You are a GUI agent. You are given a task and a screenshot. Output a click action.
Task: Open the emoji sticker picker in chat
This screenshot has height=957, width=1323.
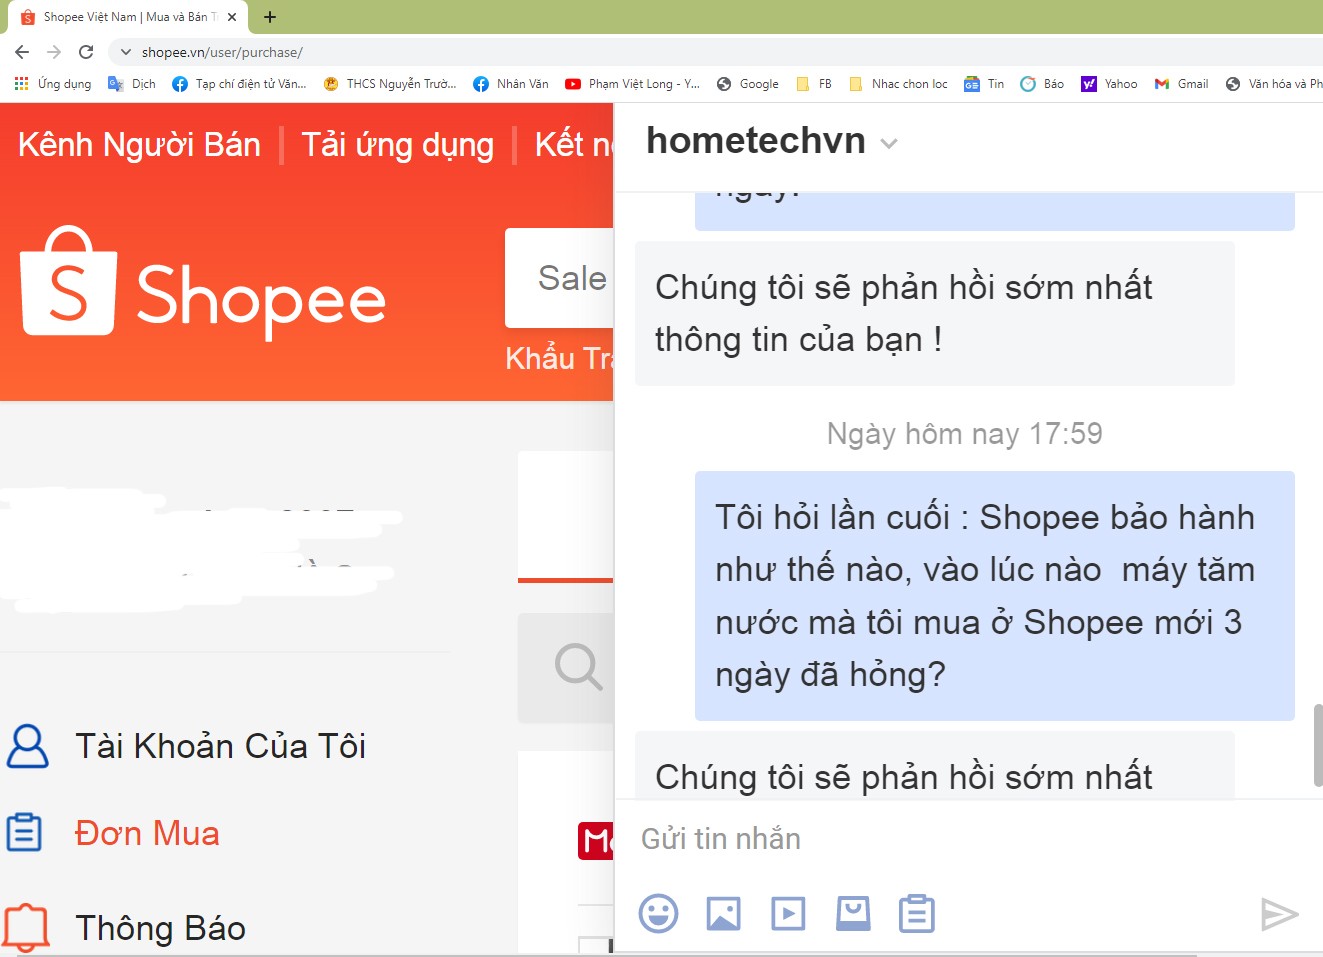(x=658, y=913)
